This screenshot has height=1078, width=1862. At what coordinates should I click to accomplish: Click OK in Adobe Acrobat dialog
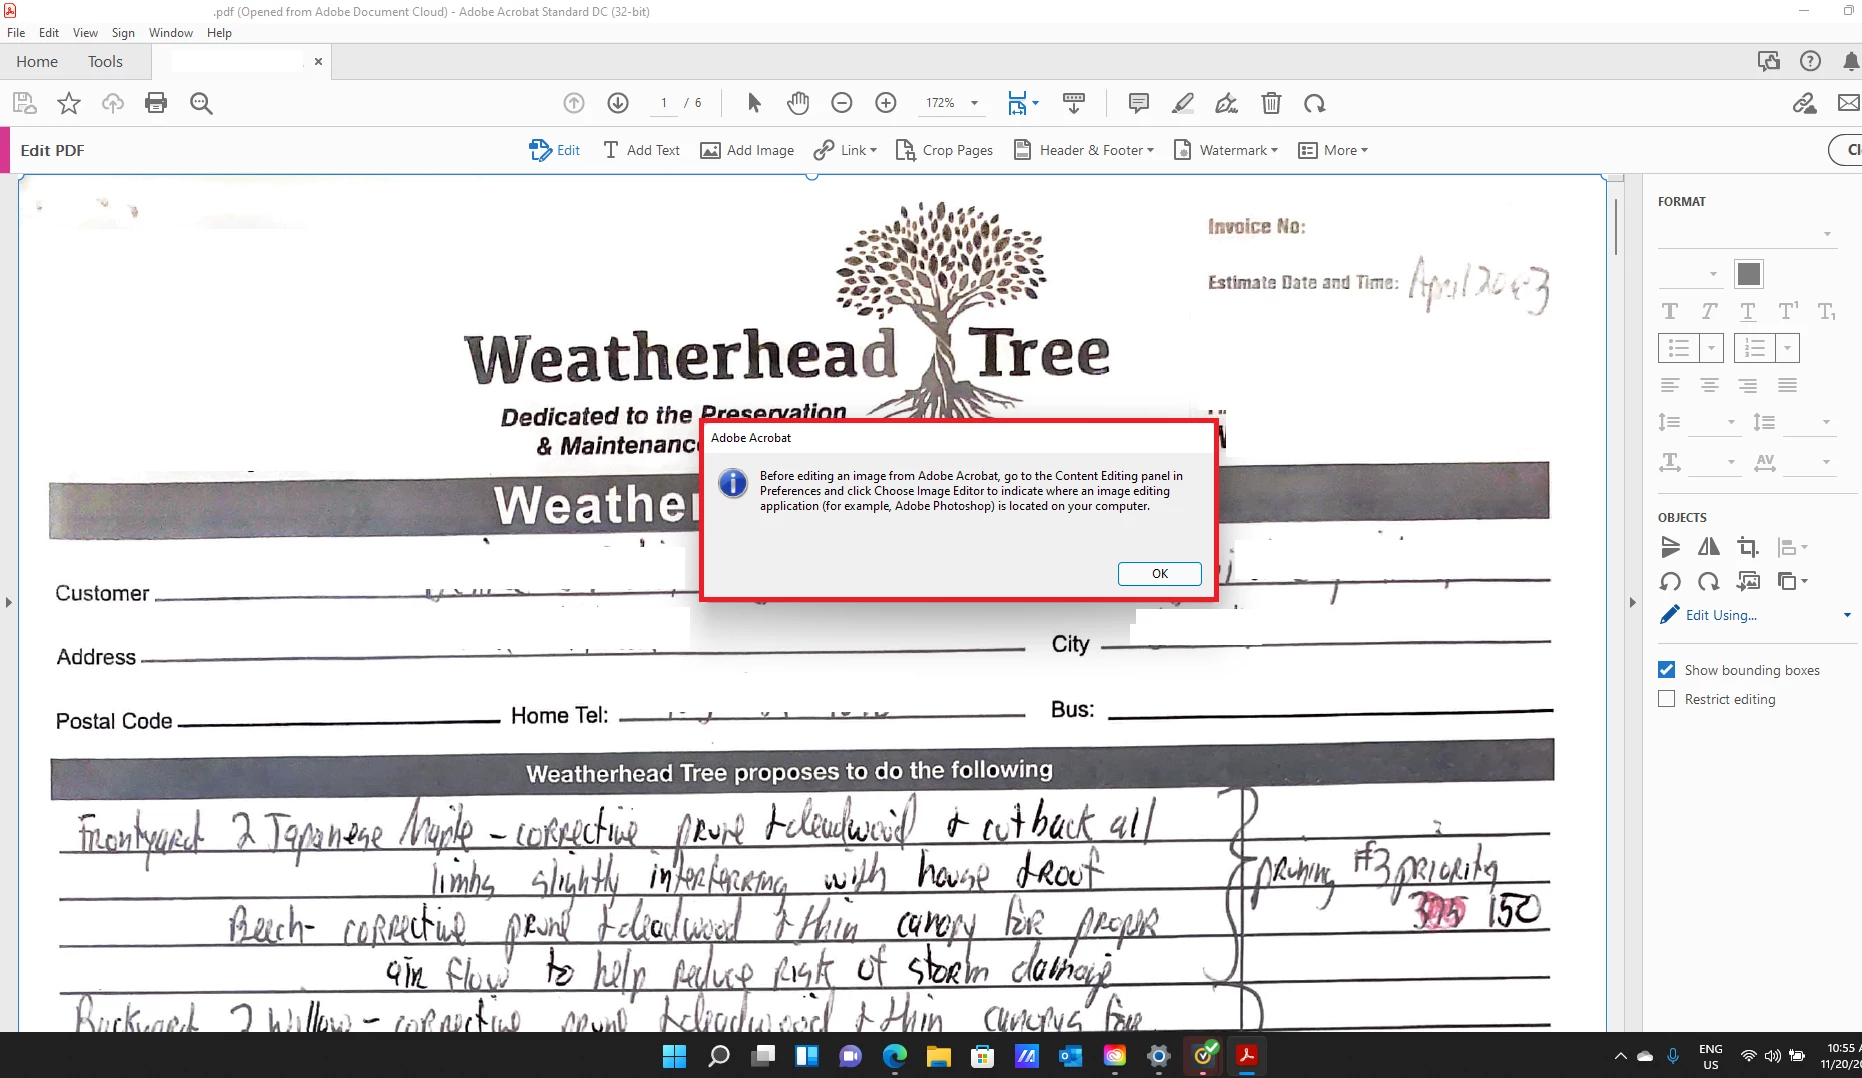point(1159,573)
